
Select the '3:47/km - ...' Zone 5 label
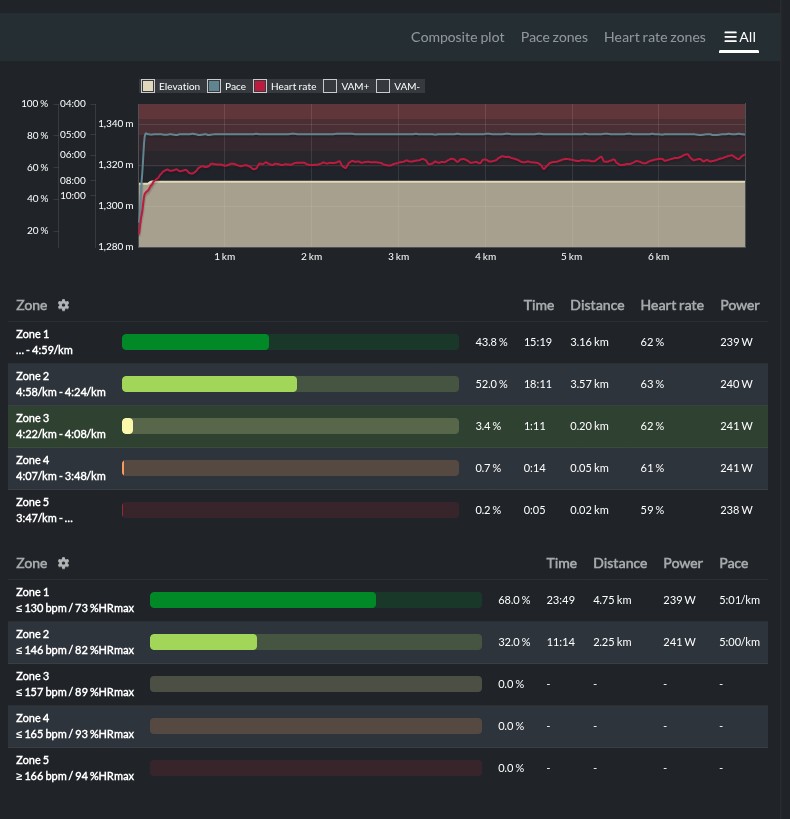tap(44, 518)
